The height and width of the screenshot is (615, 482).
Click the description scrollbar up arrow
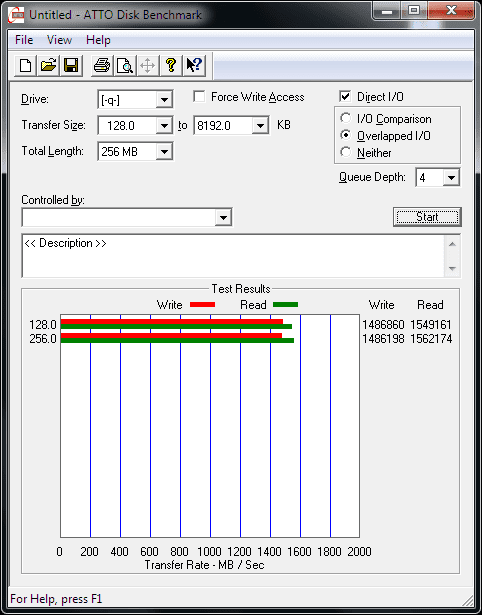coord(452,244)
